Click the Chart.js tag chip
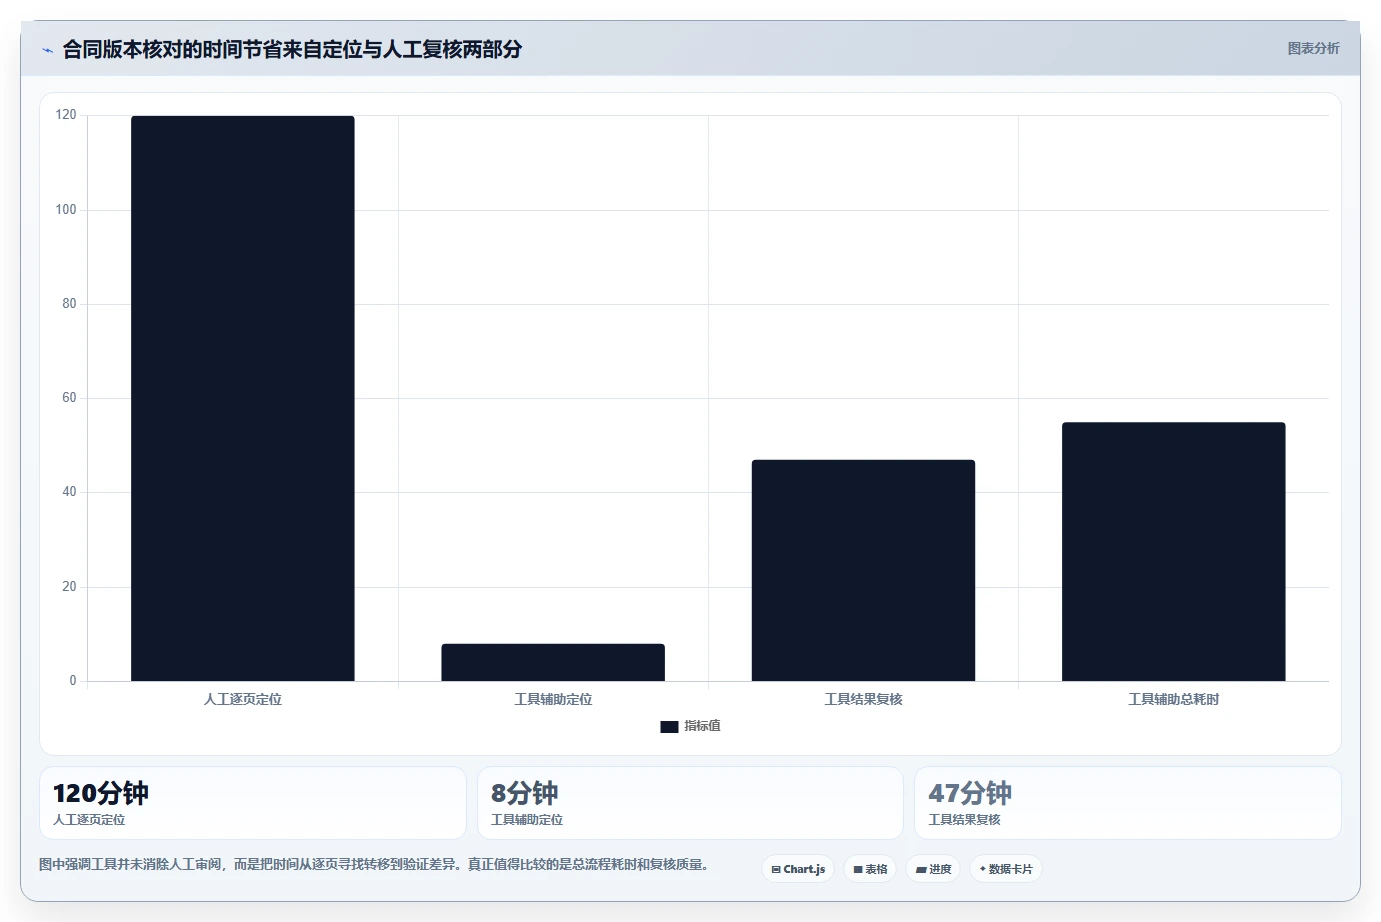Screen dimensions: 1381x922 [x=798, y=869]
